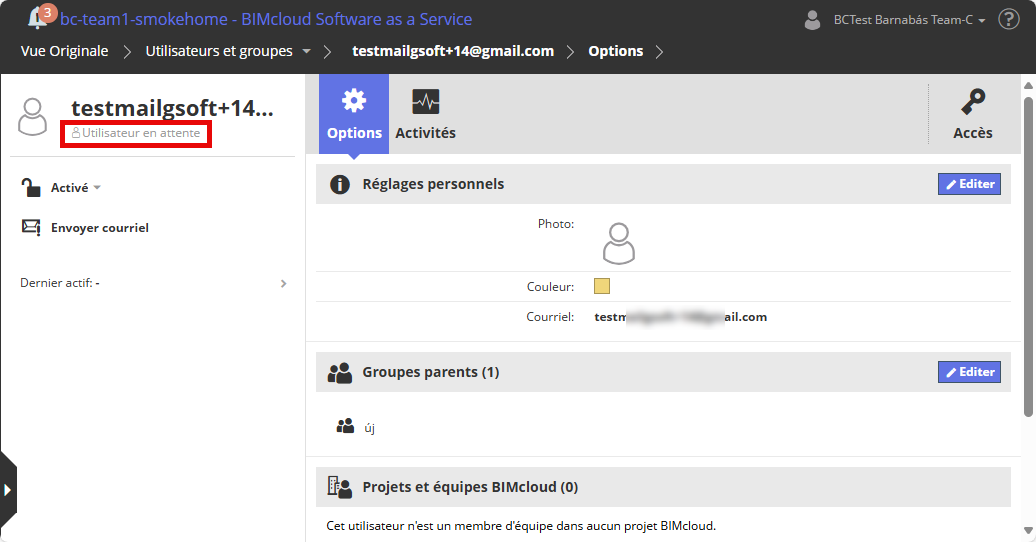Expand the Utilisateurs et groupes breadcrumb dropdown
The image size is (1036, 542).
coord(306,51)
